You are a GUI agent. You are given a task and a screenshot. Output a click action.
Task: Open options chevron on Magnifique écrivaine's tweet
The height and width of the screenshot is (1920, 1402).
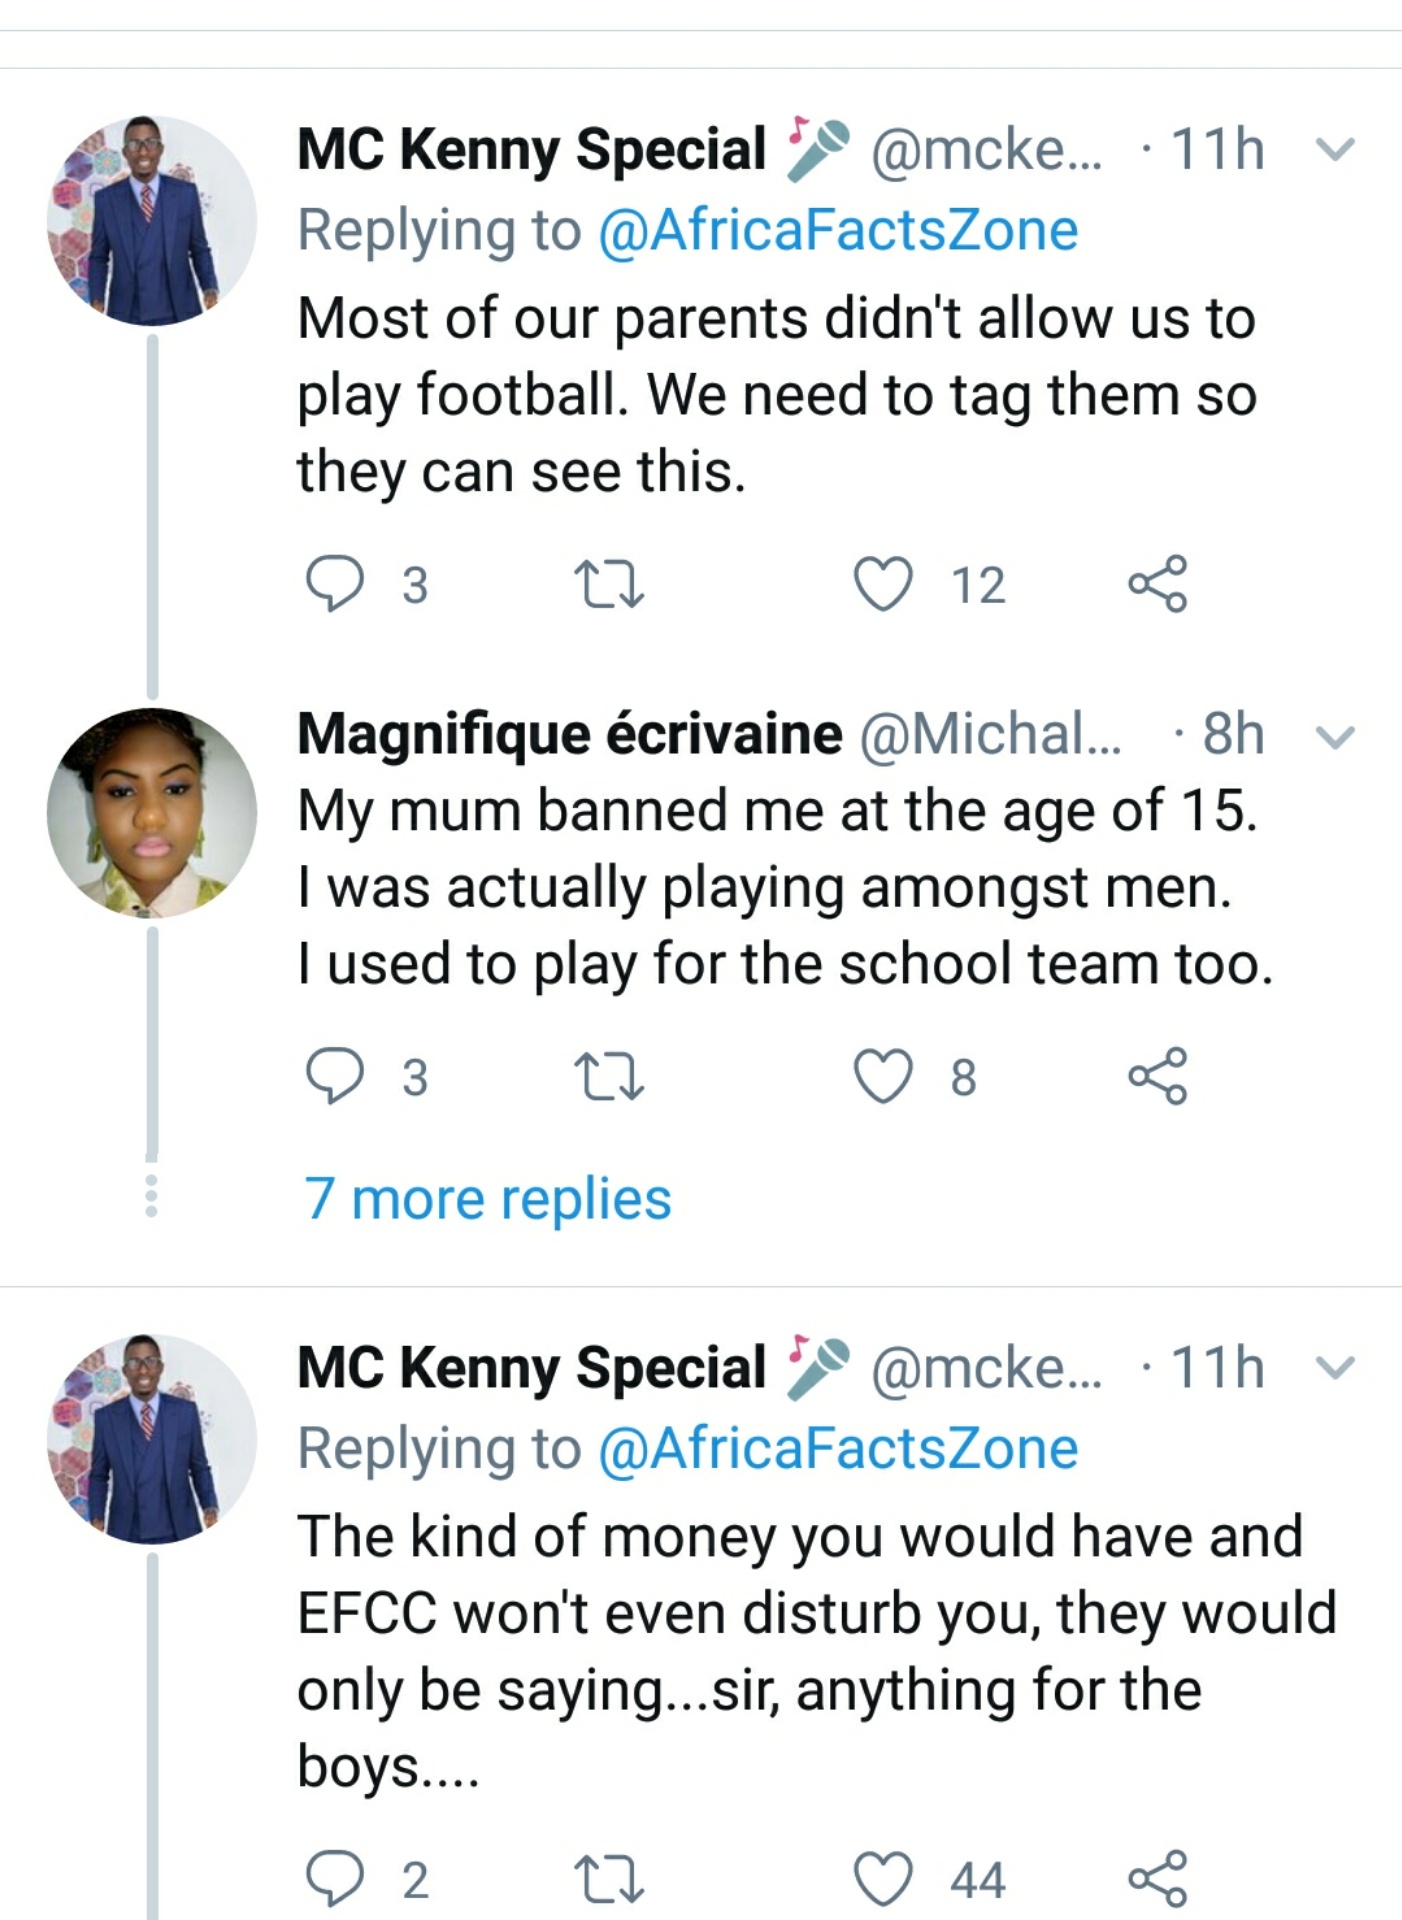pos(1335,737)
